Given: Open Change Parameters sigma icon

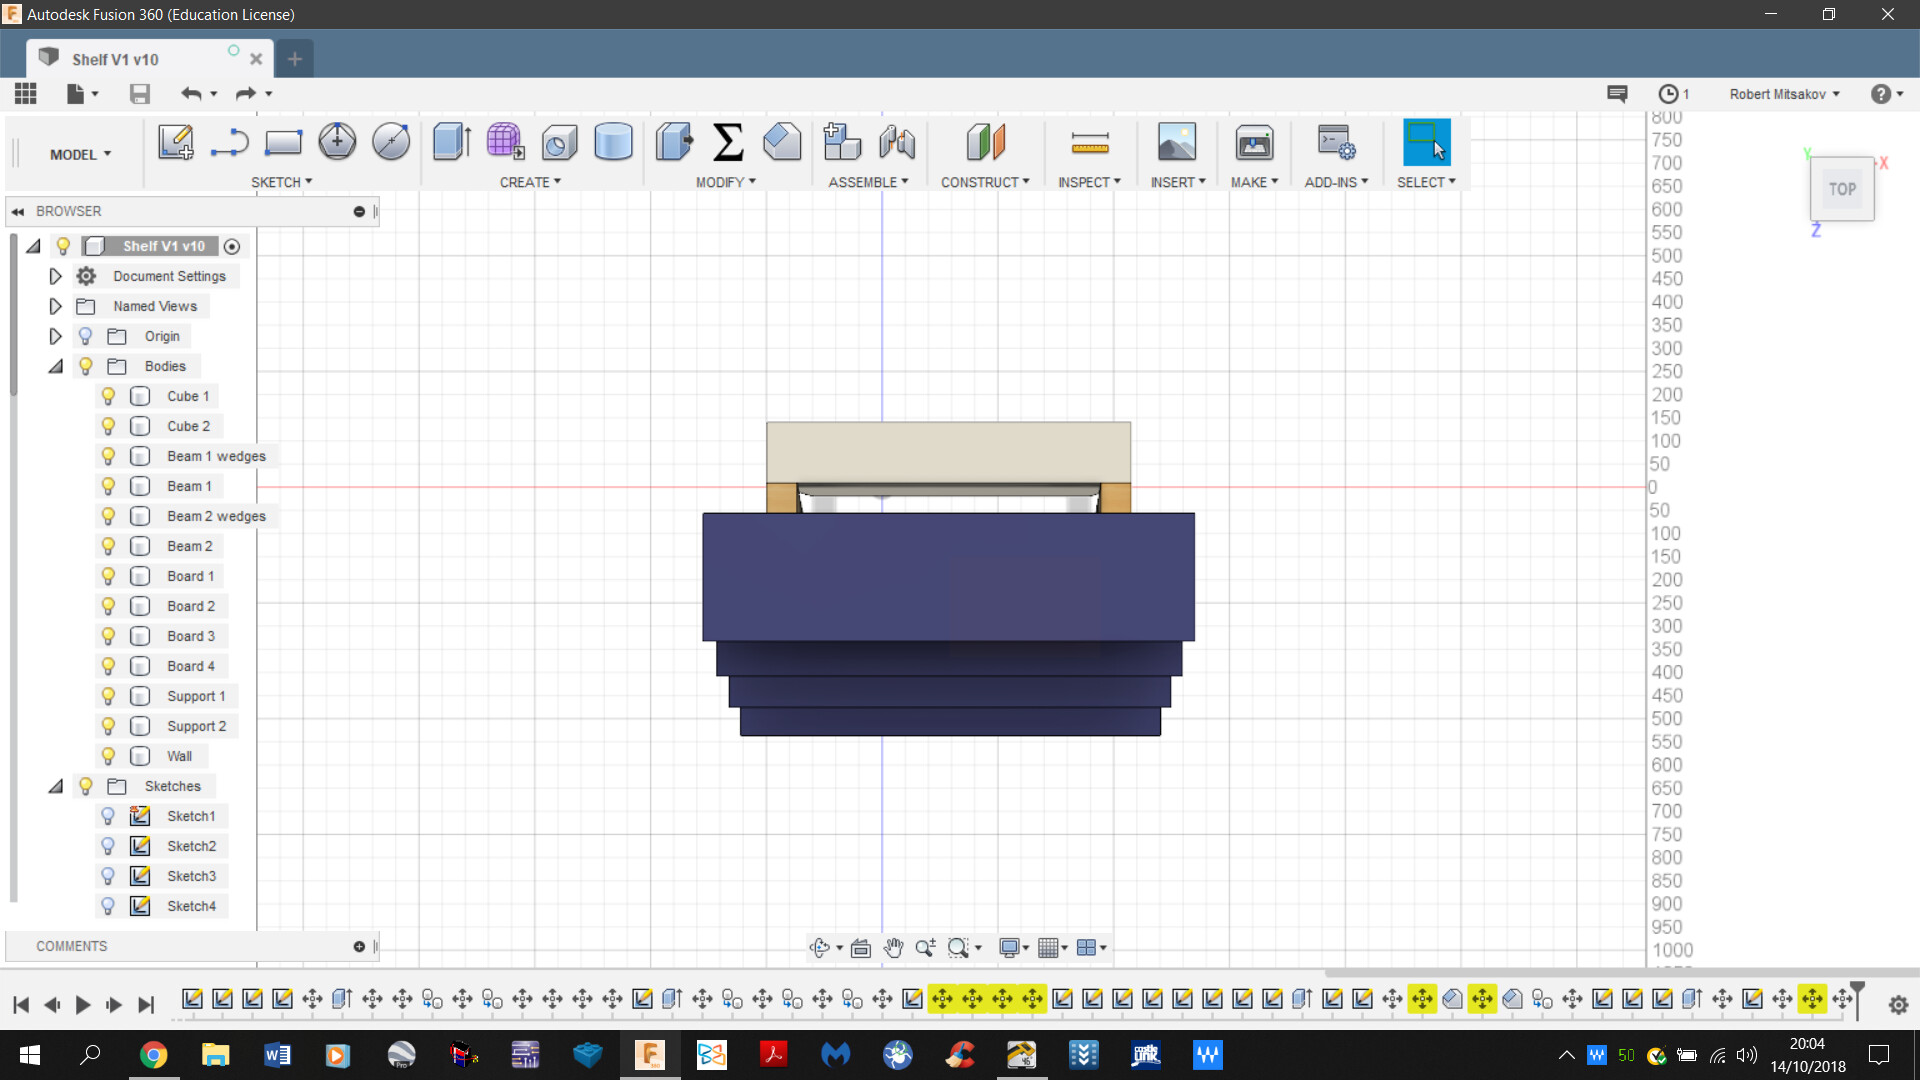Looking at the screenshot, I should click(728, 142).
